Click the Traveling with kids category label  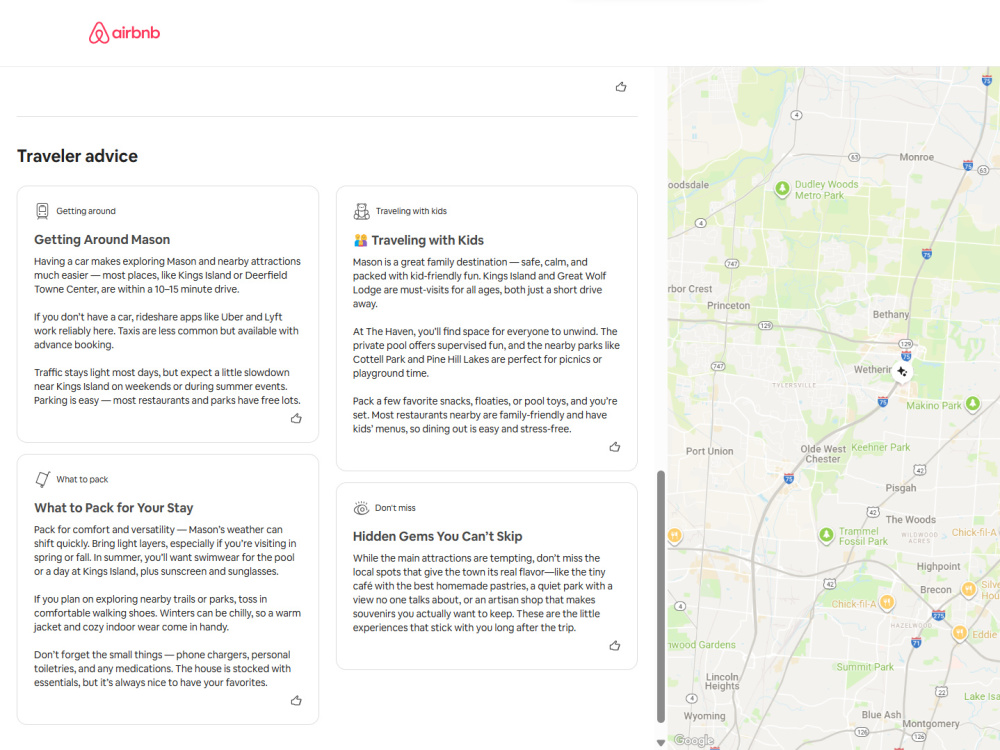[x=411, y=211]
